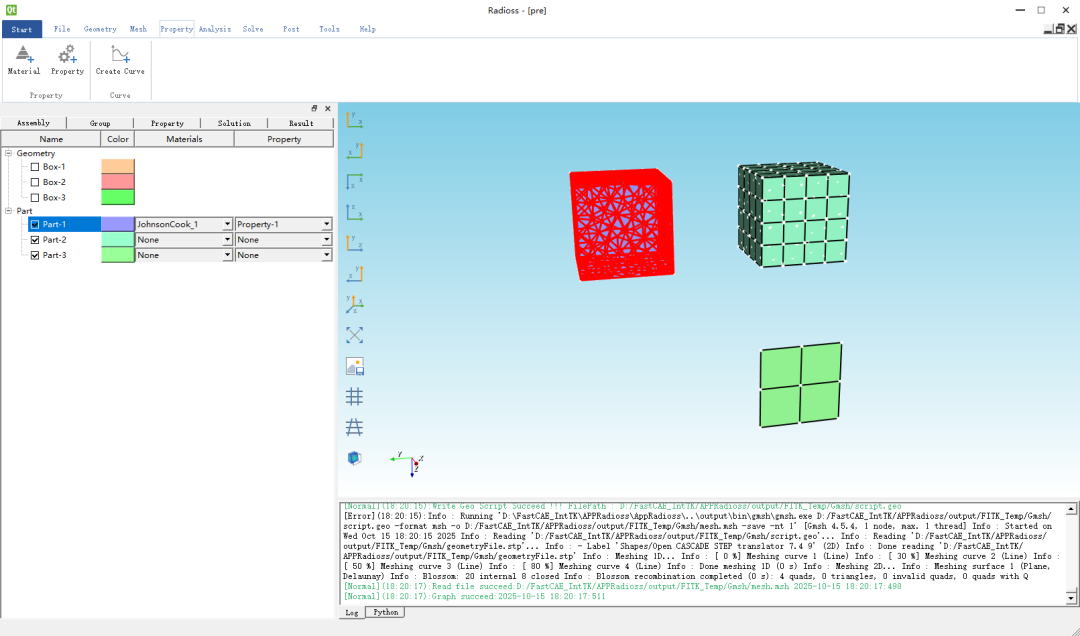
Task: Click Part-2 mint color swatch
Action: click(118, 240)
